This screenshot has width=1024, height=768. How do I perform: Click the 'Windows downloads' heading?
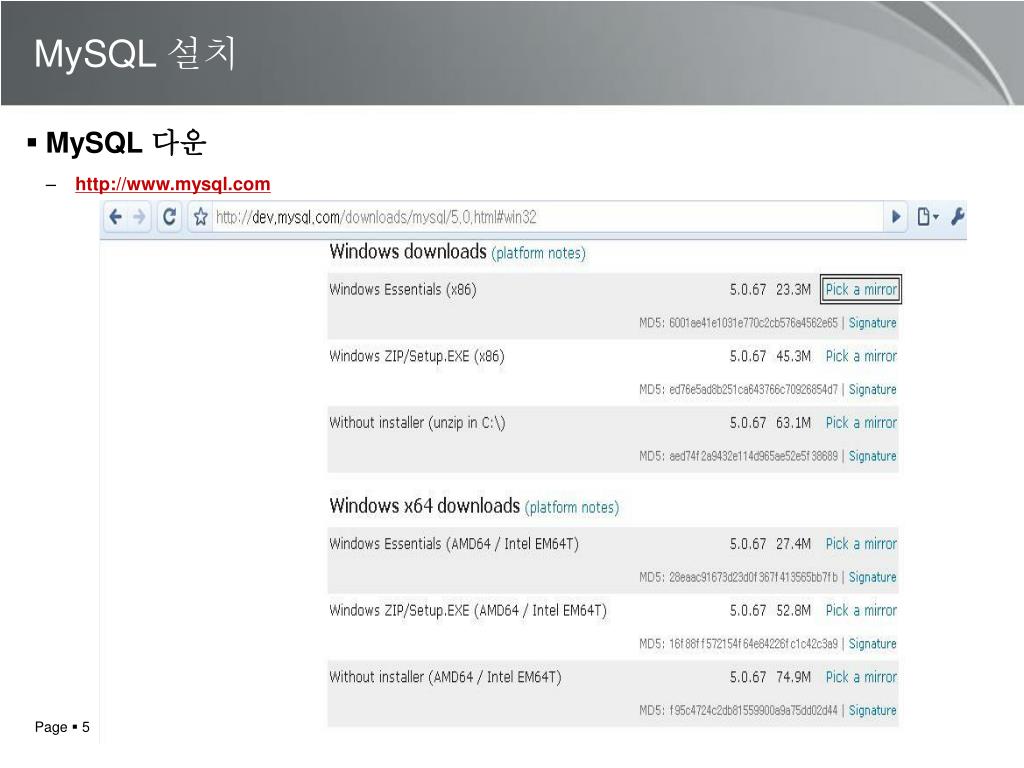coord(408,251)
